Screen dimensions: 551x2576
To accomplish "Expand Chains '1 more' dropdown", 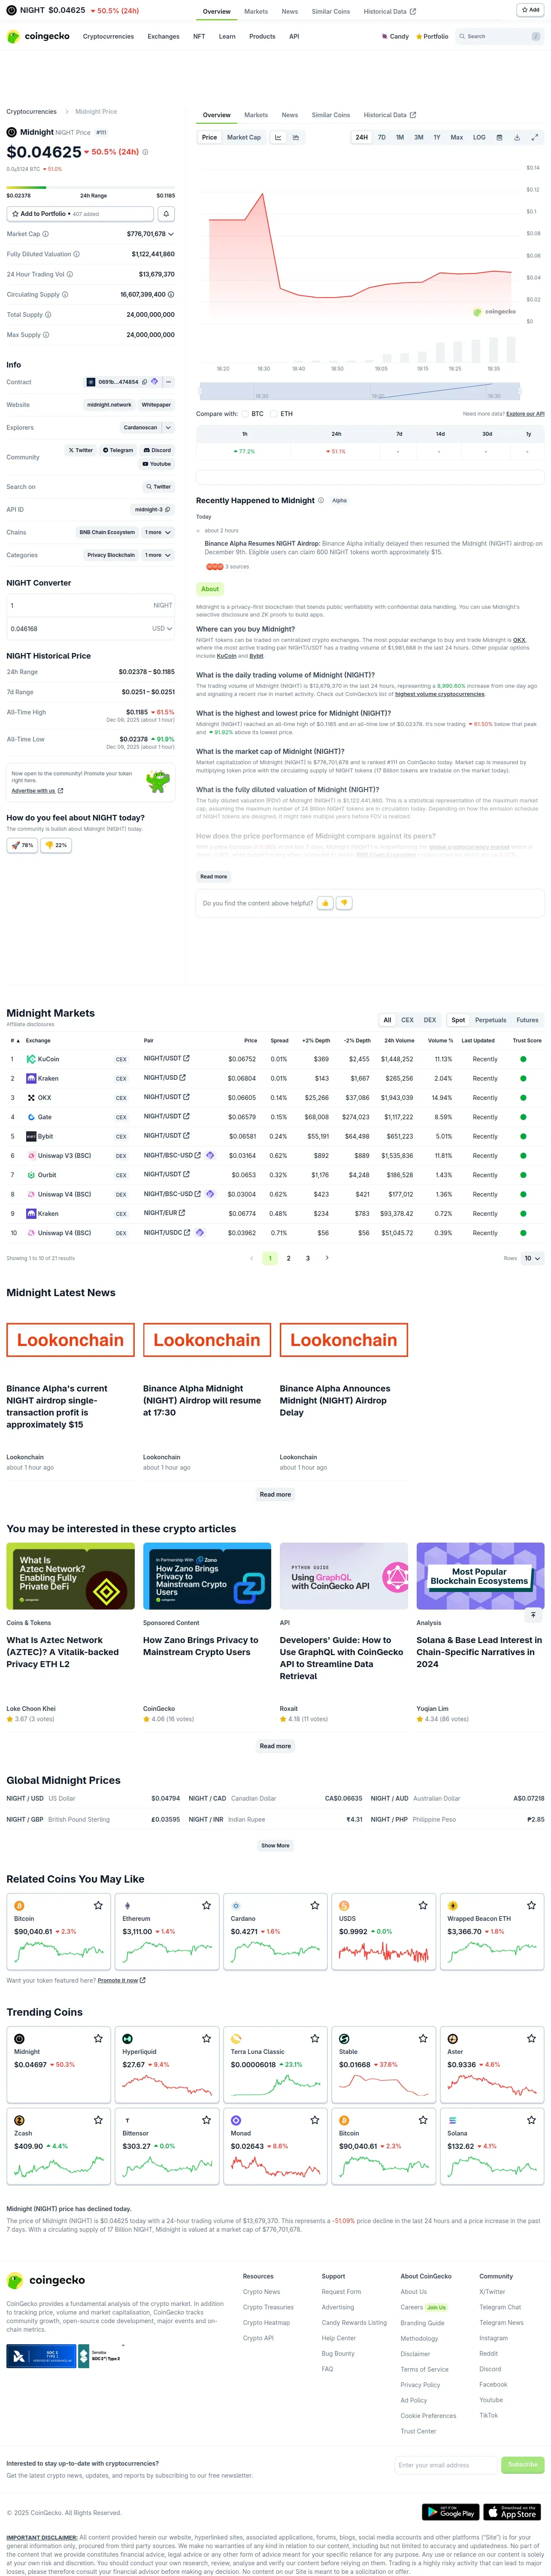I will point(158,532).
